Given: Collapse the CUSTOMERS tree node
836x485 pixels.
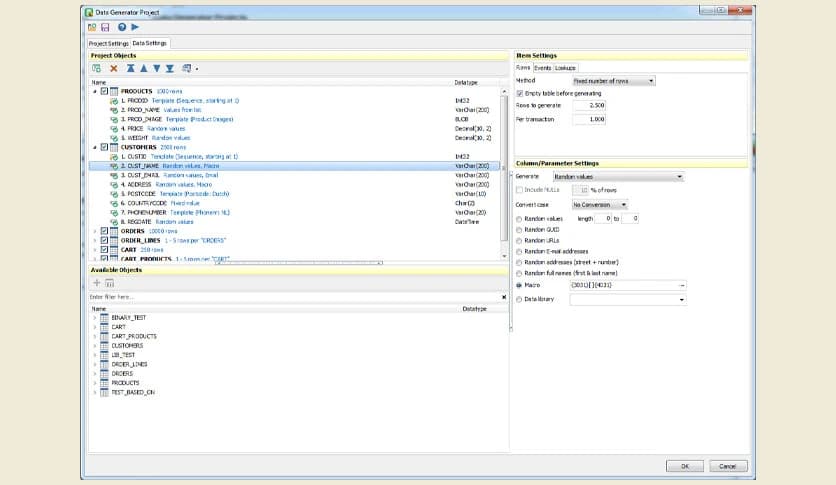Looking at the screenshot, I should tap(95, 148).
